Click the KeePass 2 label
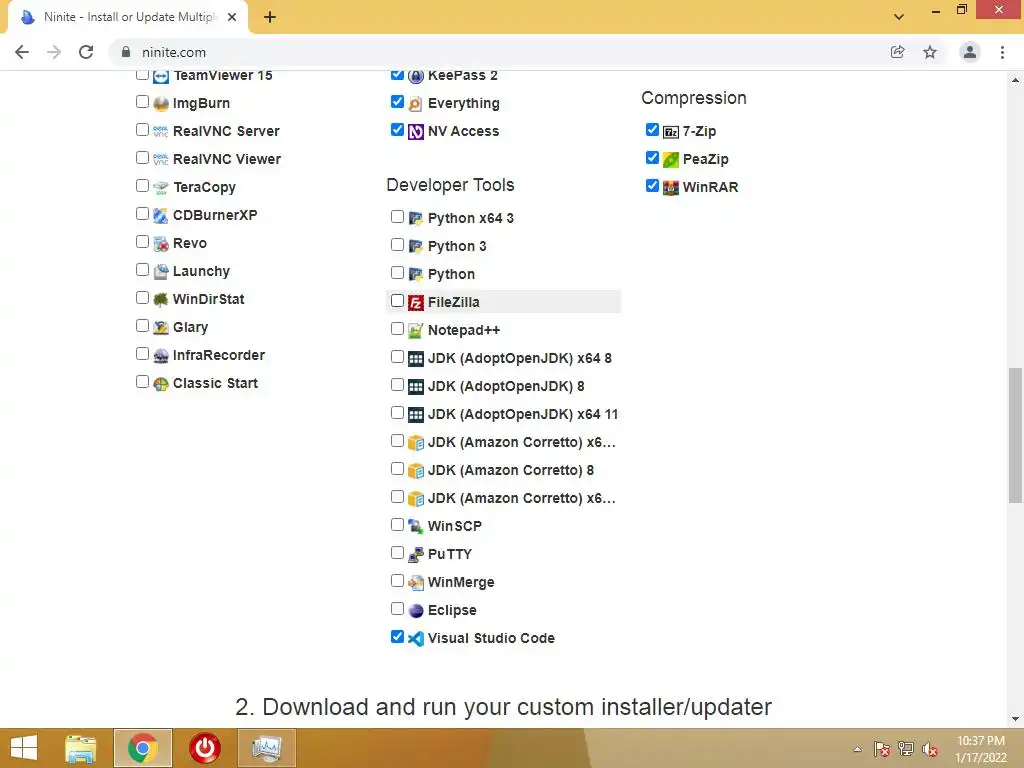 pyautogui.click(x=462, y=76)
